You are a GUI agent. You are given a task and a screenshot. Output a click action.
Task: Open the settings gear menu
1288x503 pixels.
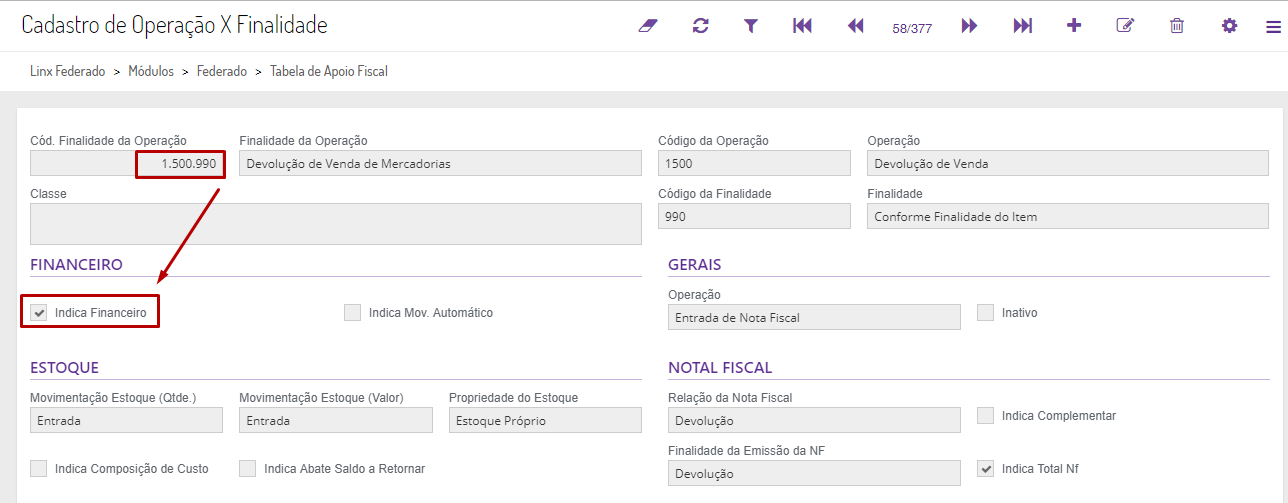[x=1229, y=26]
